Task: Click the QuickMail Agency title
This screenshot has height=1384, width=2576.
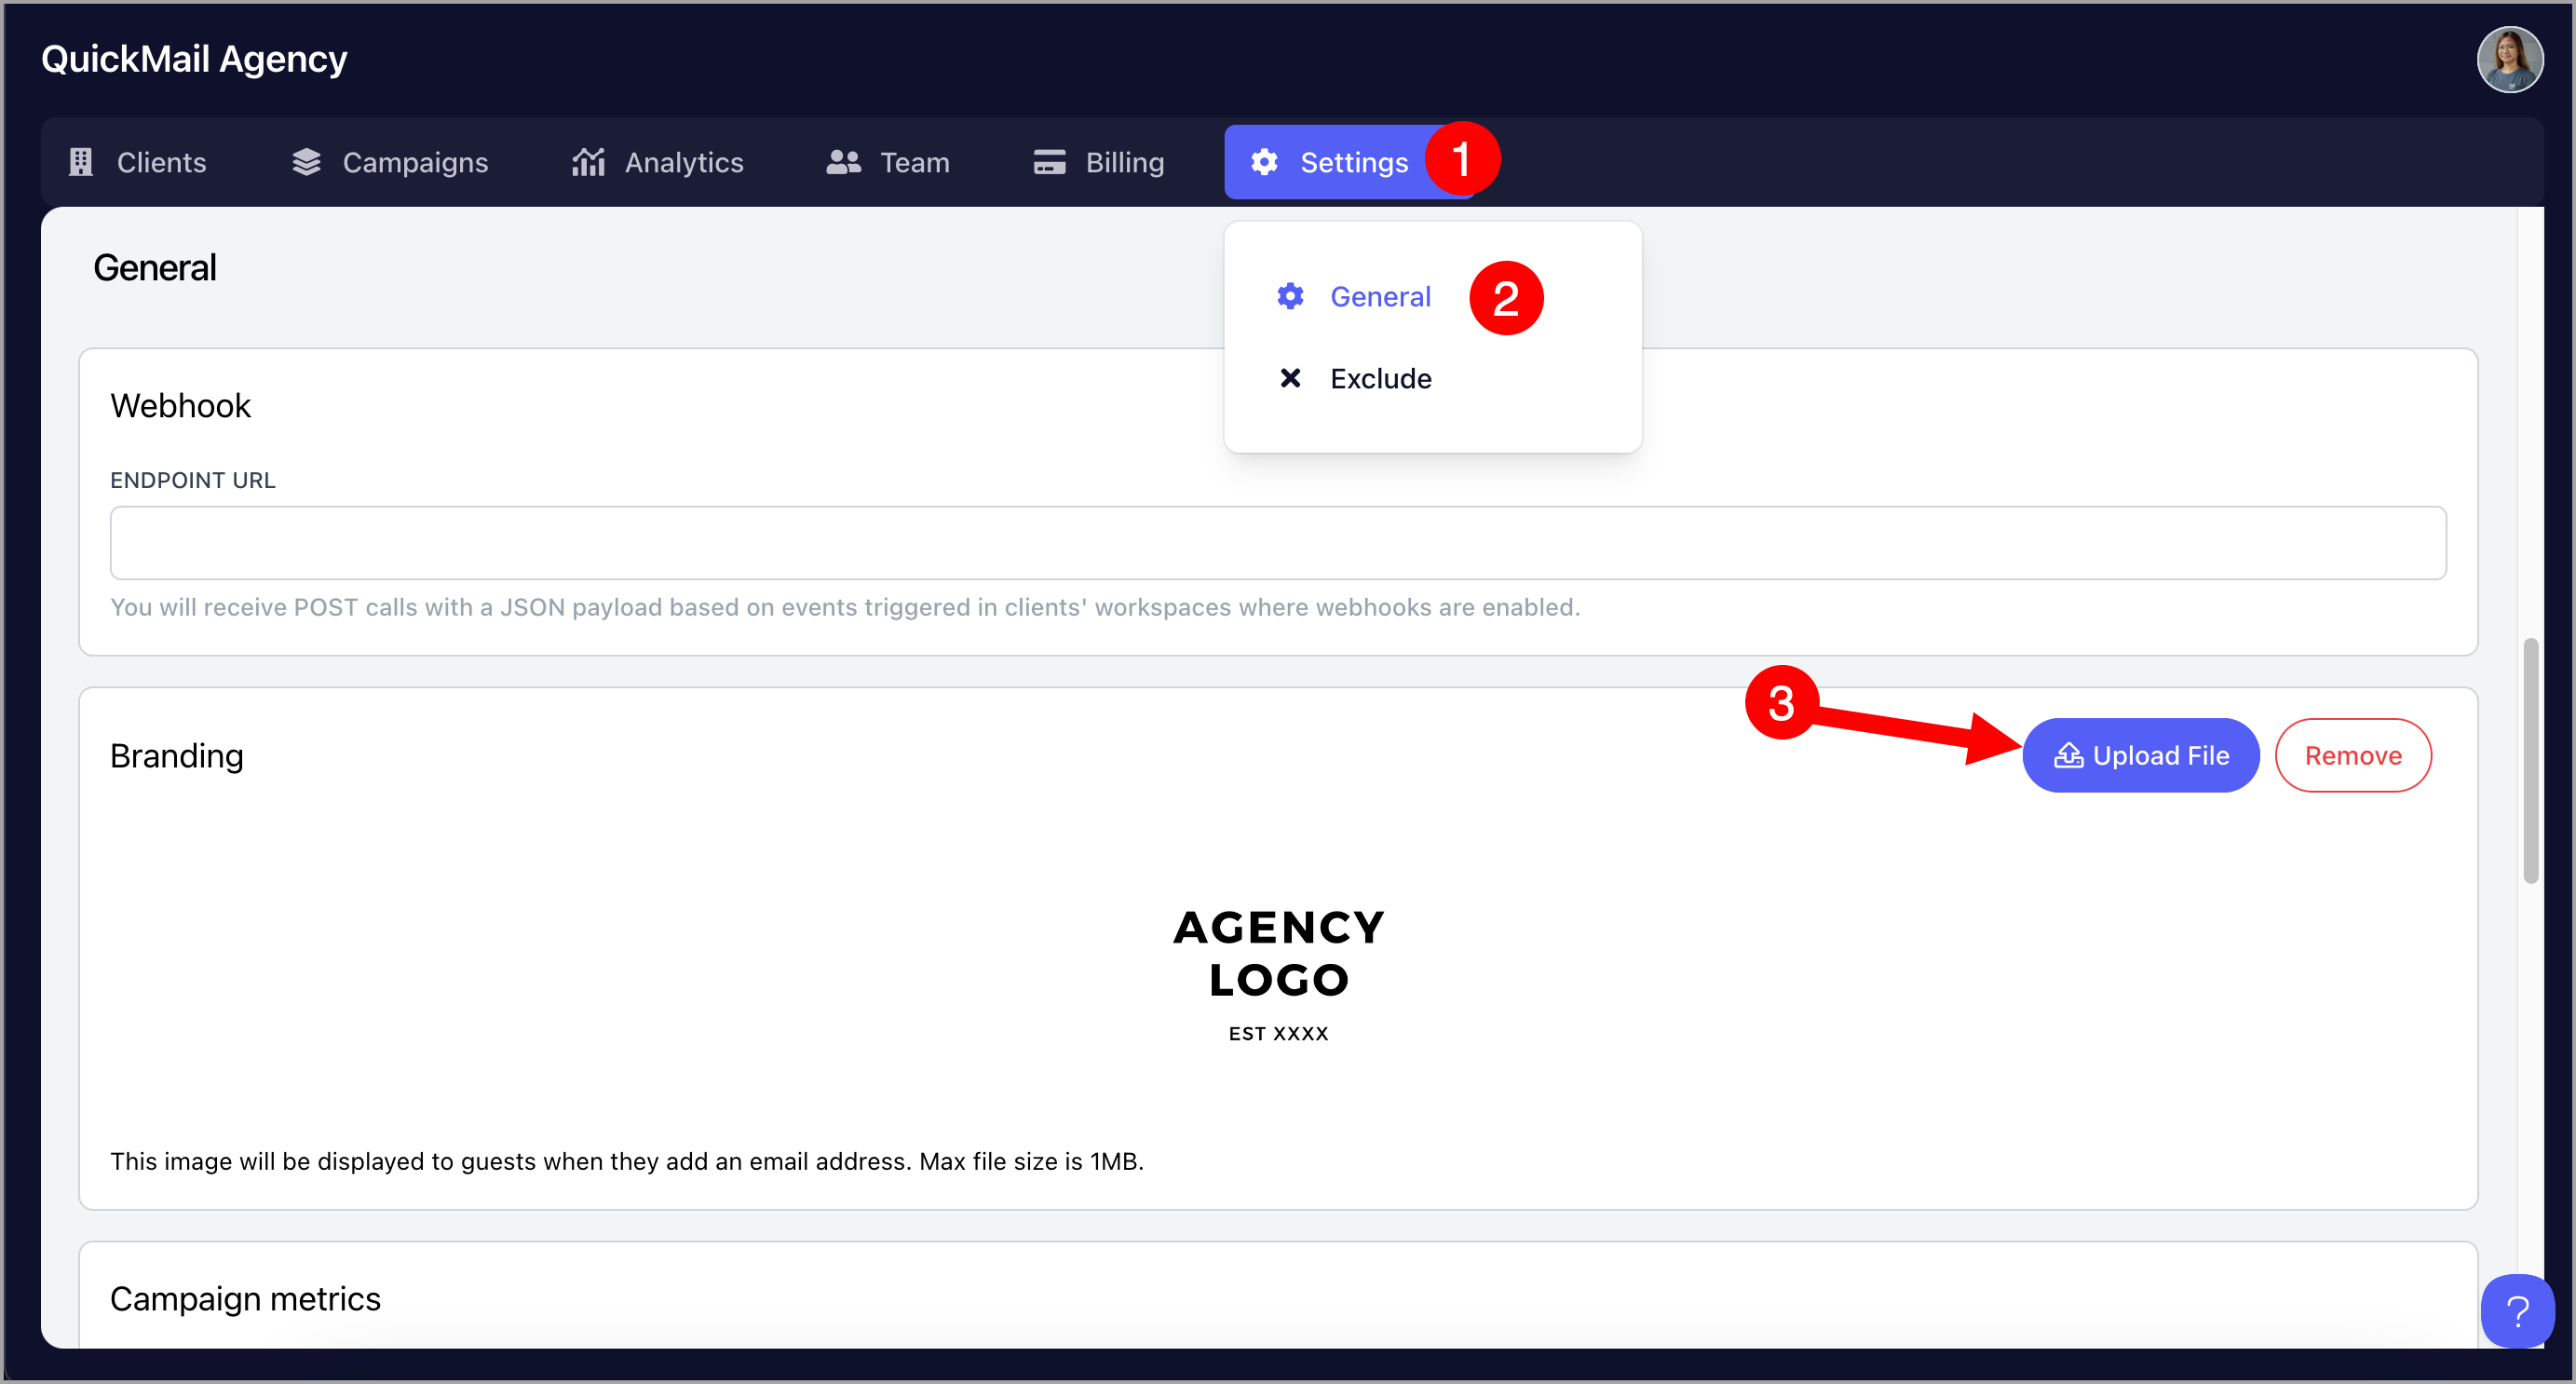Action: 194,59
